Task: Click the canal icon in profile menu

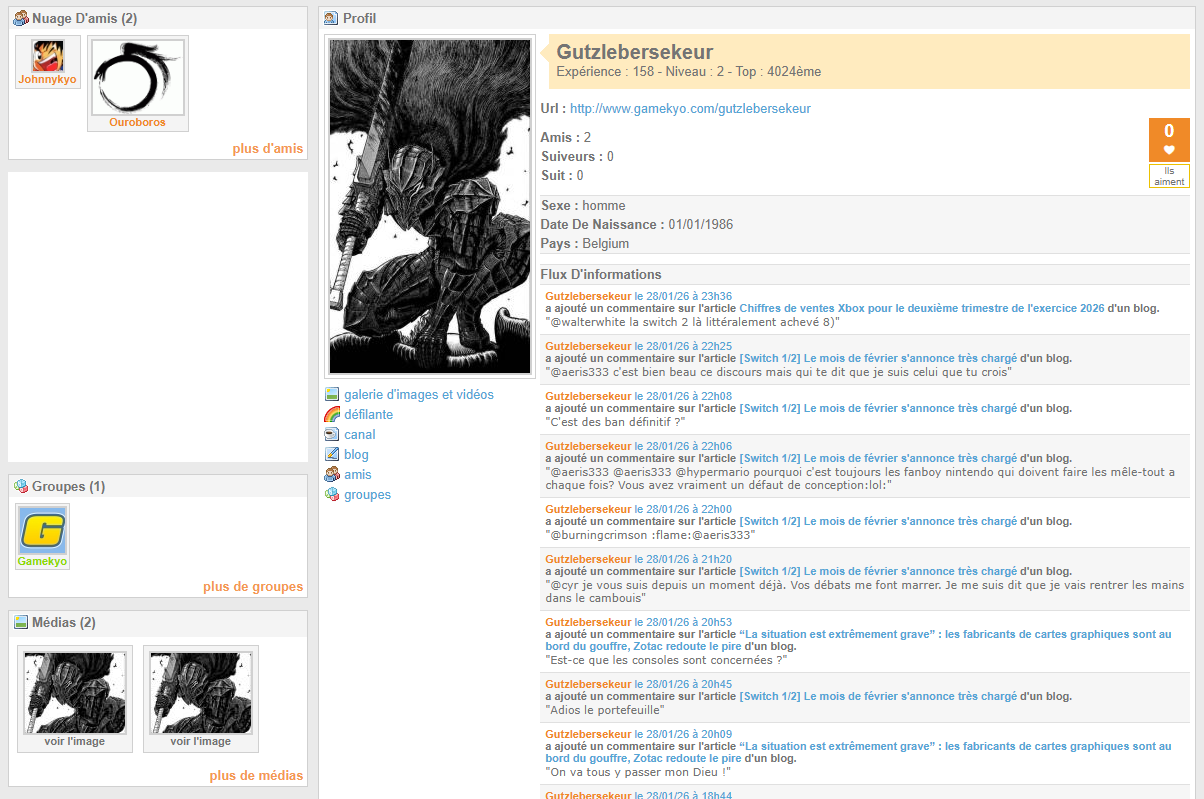Action: coord(332,435)
